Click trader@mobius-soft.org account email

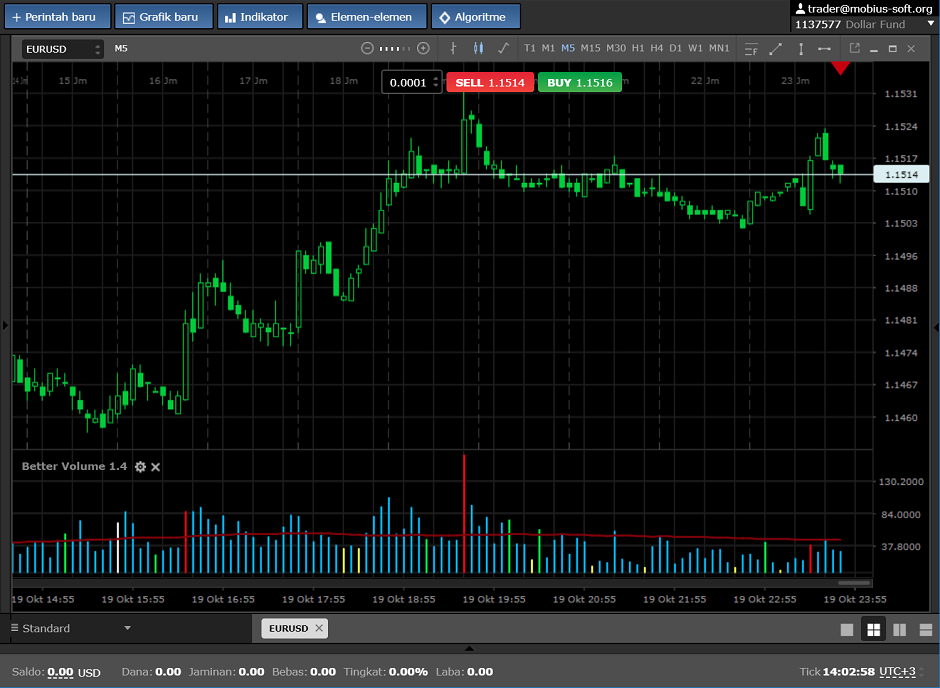click(x=870, y=8)
